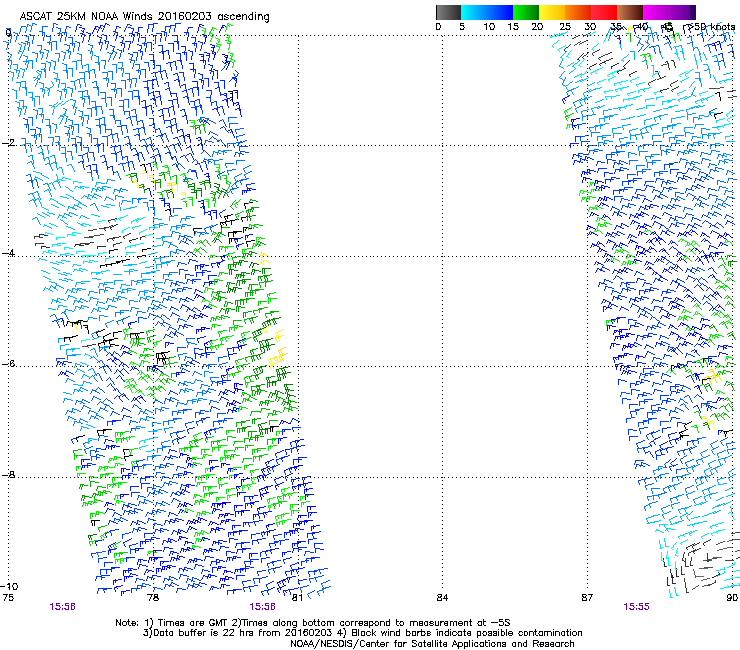Click the cyan-blue 5-15 knots color band
Viewport: 740px width, 650px height.
[487, 12]
